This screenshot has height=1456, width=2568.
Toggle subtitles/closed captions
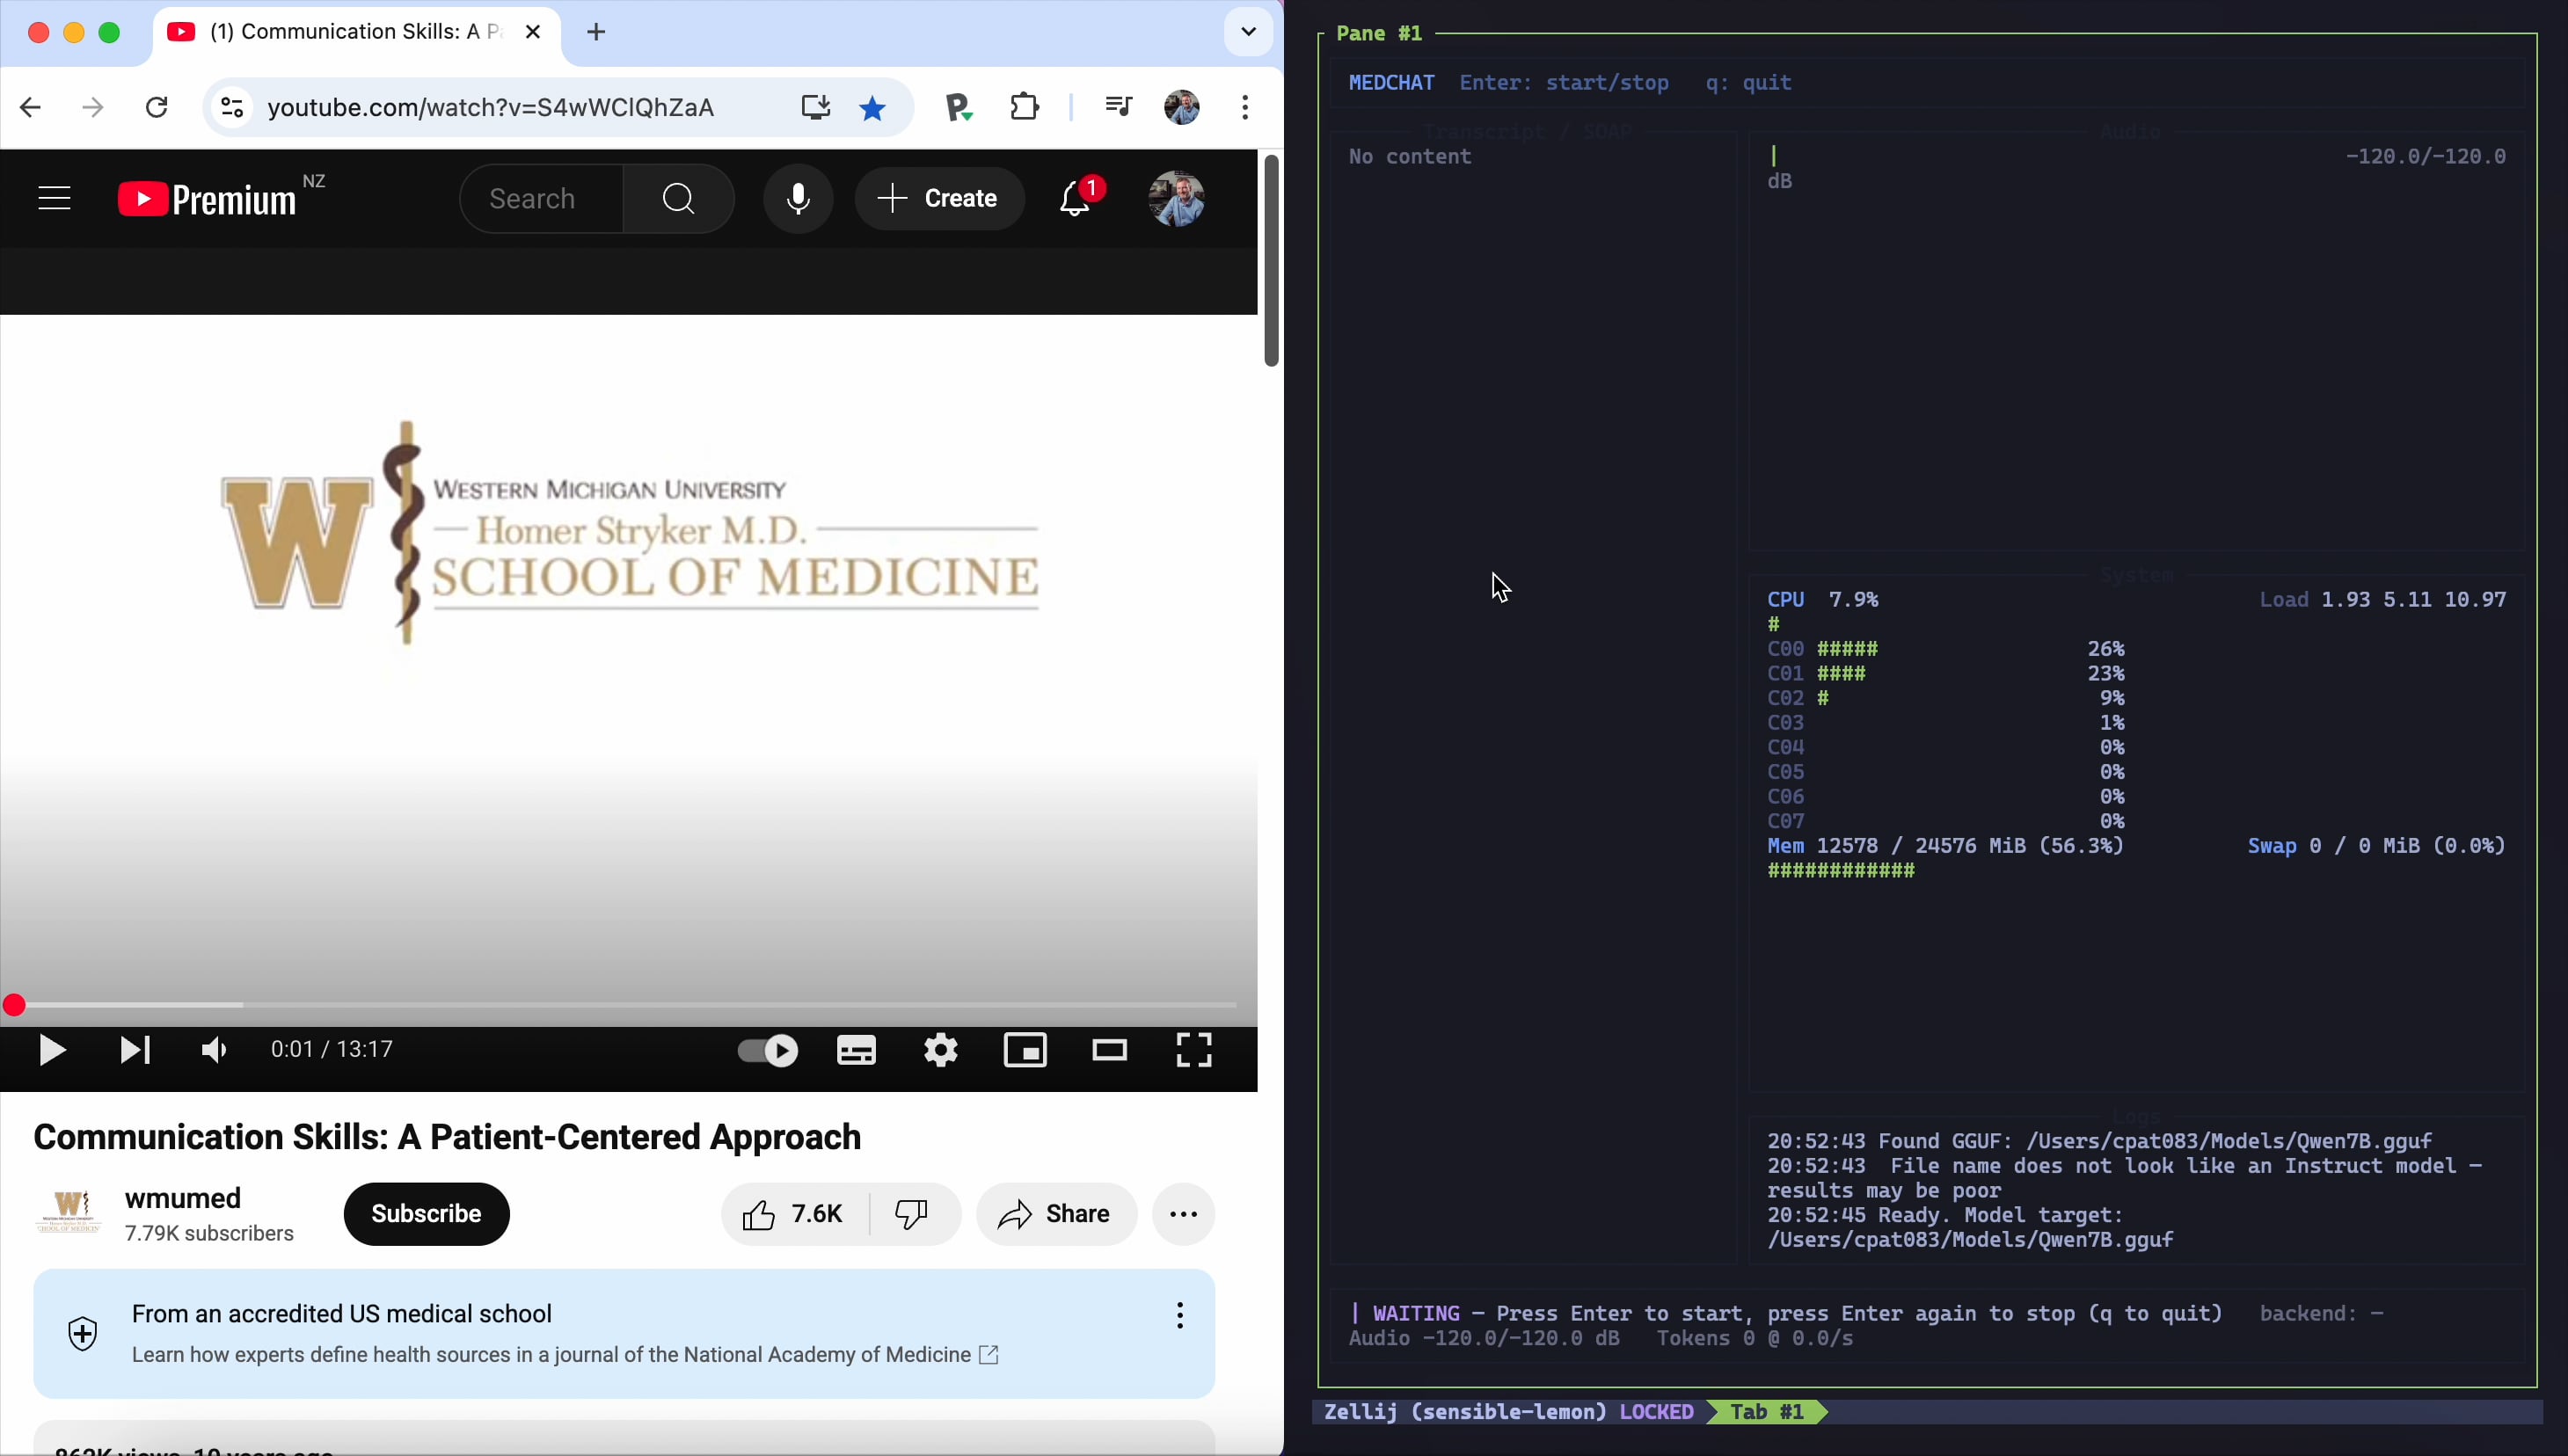click(x=856, y=1050)
